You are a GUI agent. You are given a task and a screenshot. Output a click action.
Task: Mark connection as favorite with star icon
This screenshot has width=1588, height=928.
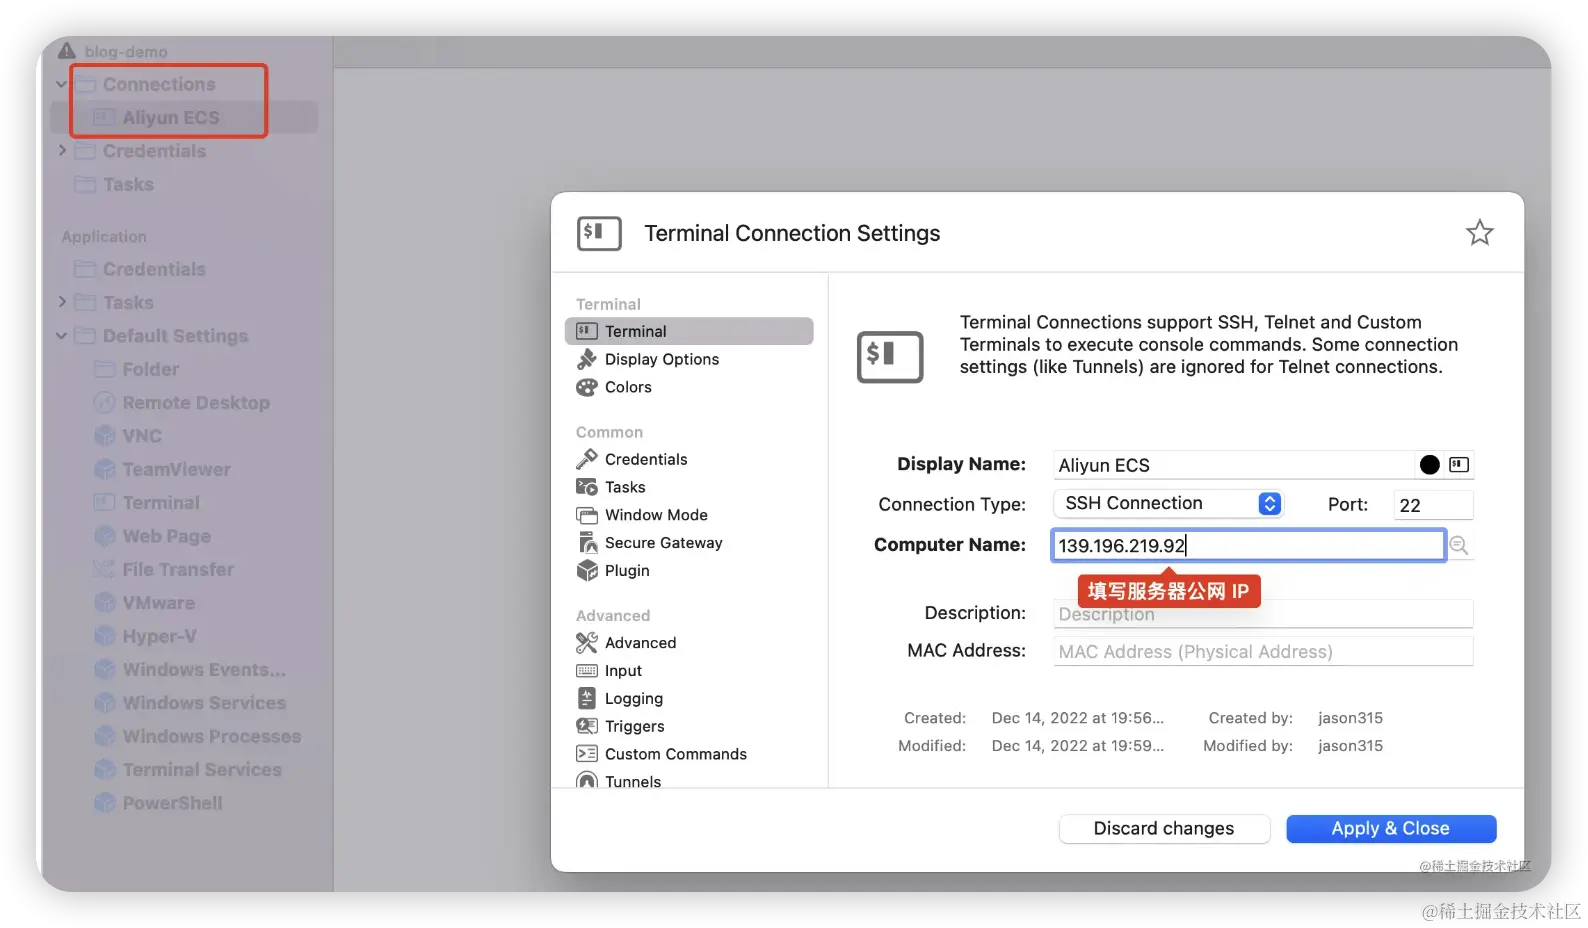tap(1479, 233)
